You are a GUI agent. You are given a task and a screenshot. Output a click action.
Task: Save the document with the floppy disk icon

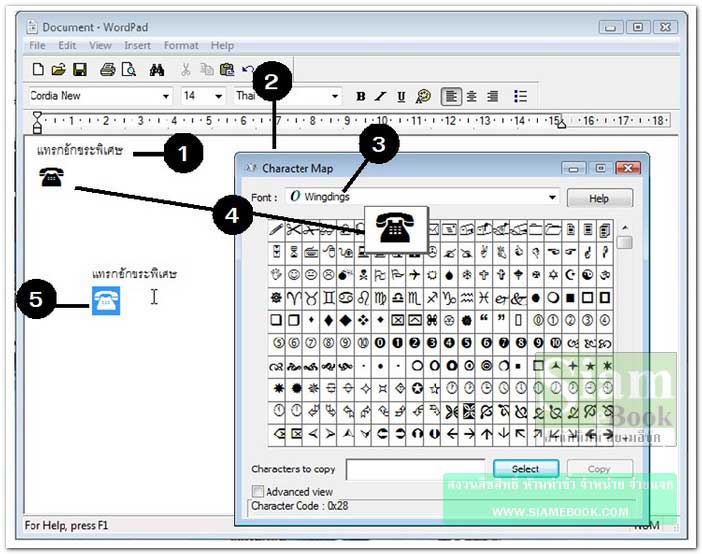tap(80, 69)
